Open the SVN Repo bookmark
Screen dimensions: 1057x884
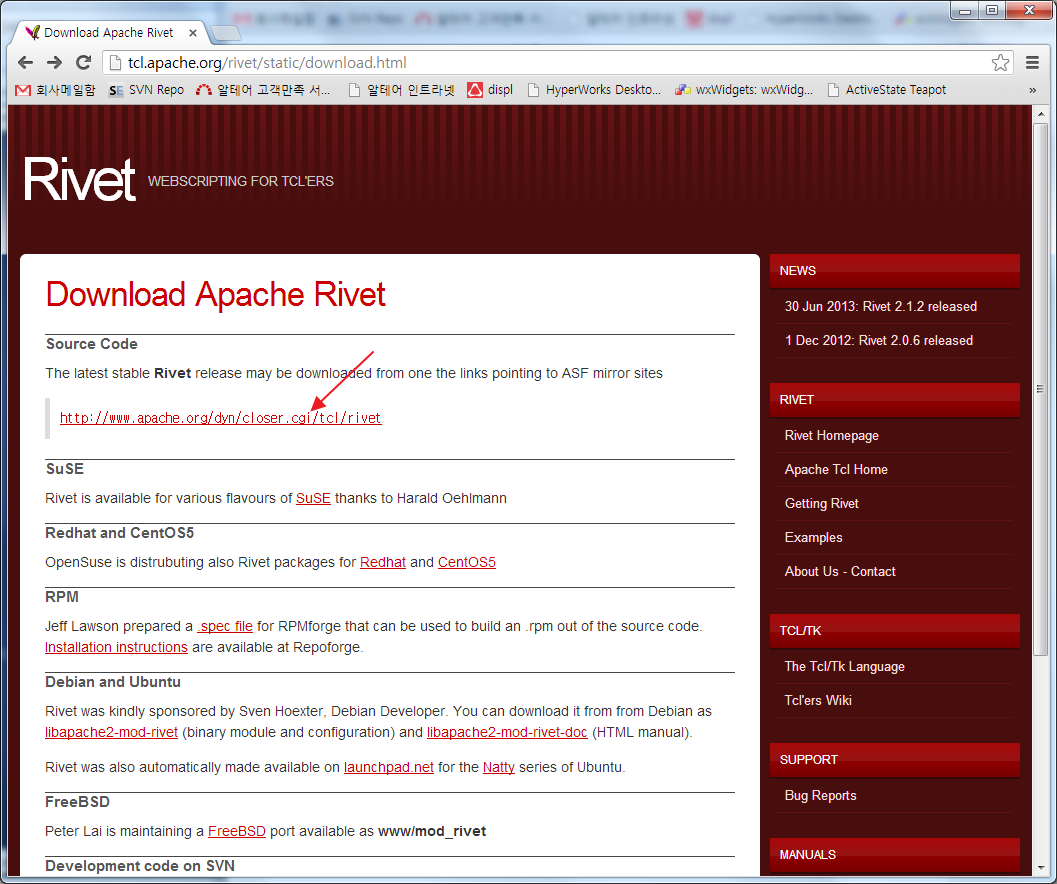coord(146,90)
